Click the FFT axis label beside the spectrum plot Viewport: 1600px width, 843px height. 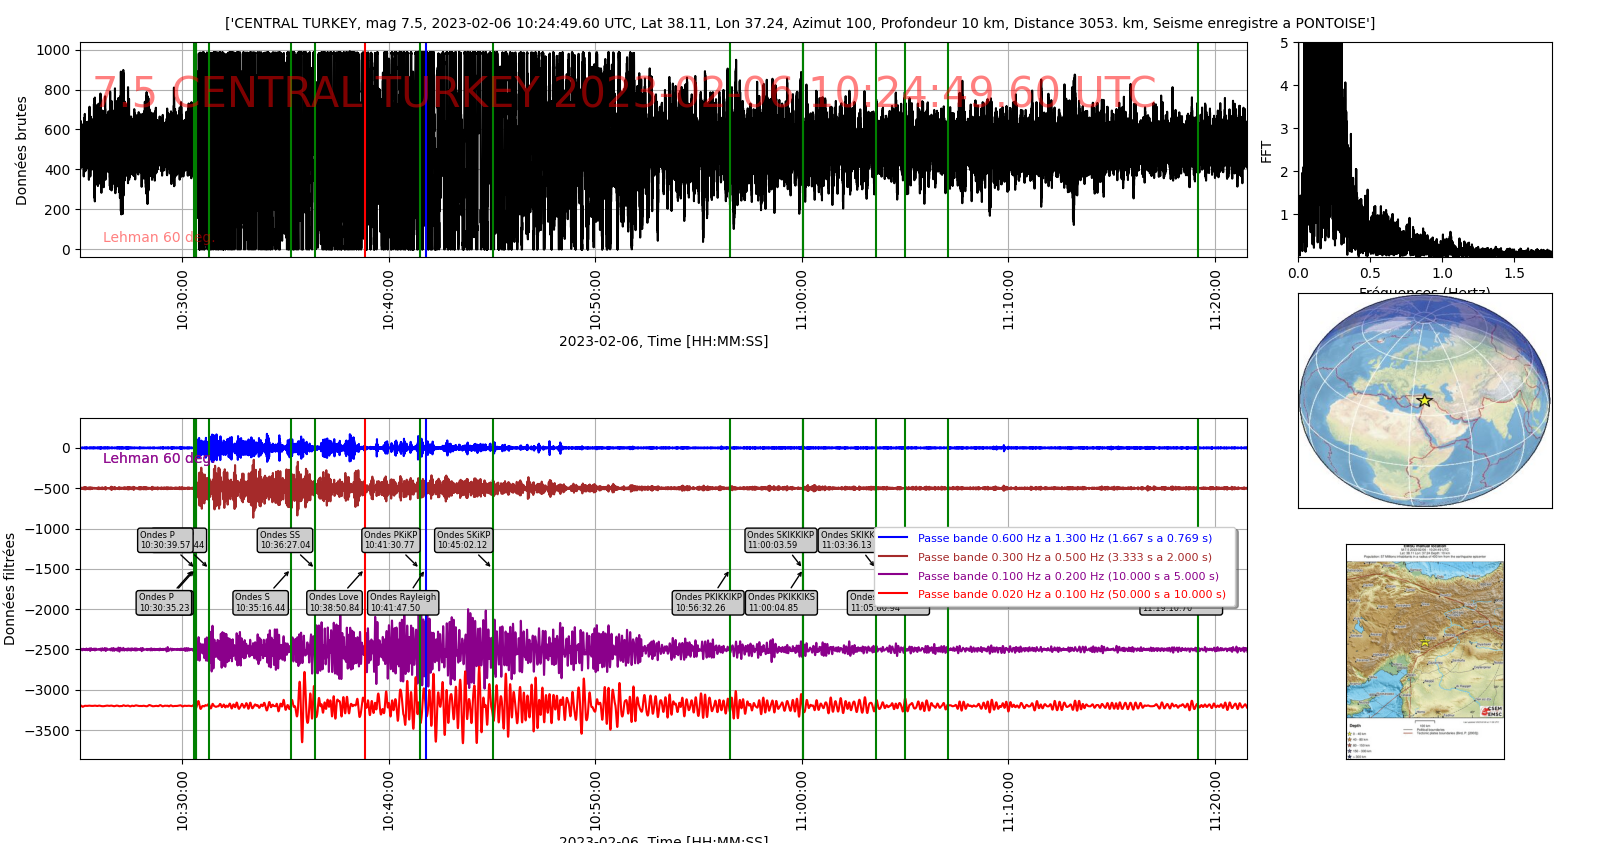point(1266,151)
